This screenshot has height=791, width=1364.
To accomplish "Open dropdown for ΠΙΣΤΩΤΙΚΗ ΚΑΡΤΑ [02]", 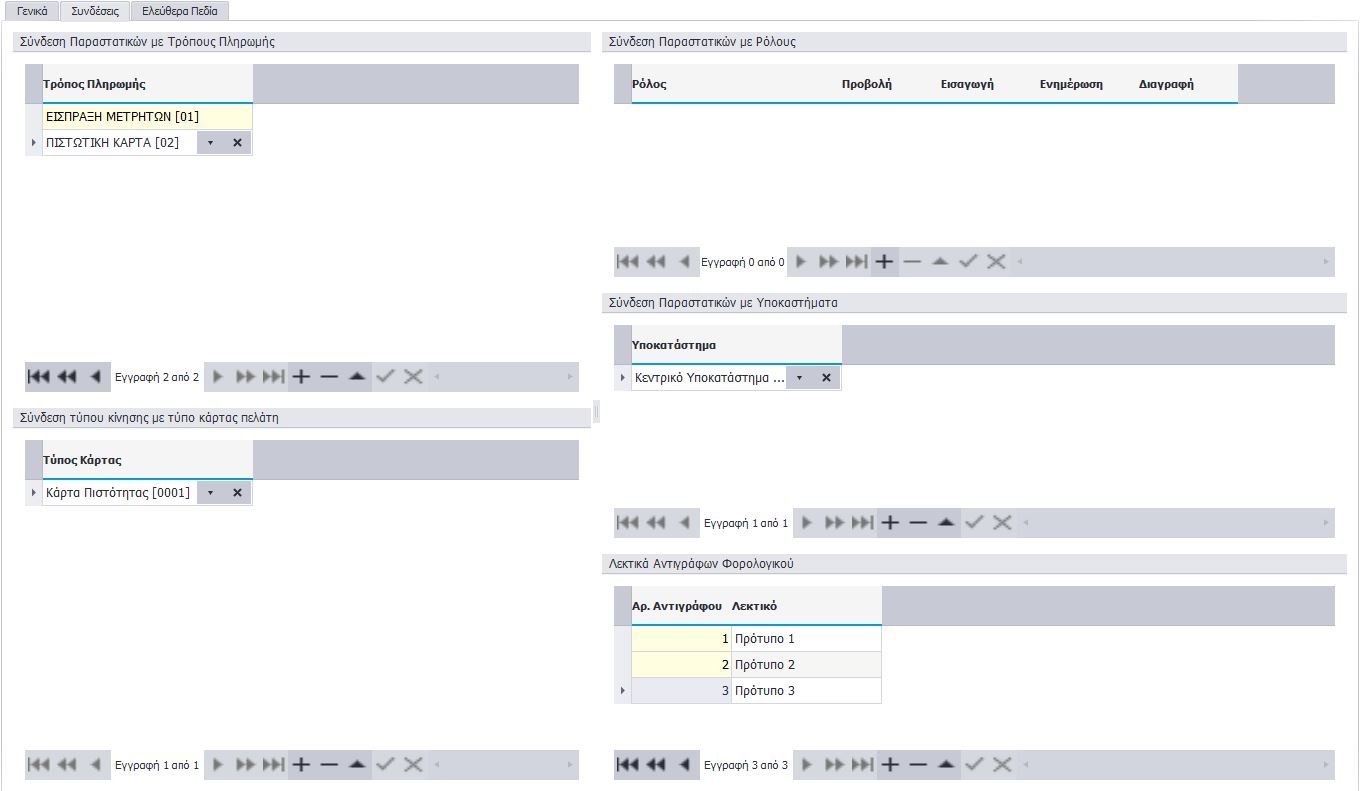I will tap(210, 143).
